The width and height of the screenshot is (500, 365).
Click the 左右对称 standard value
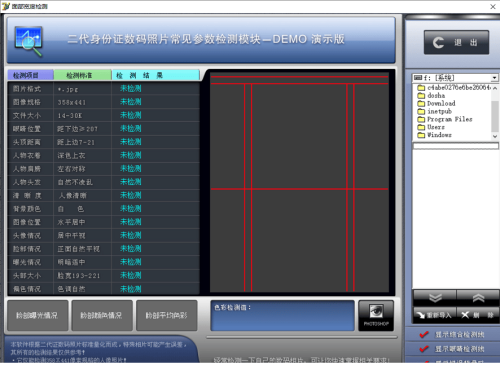tap(71, 169)
